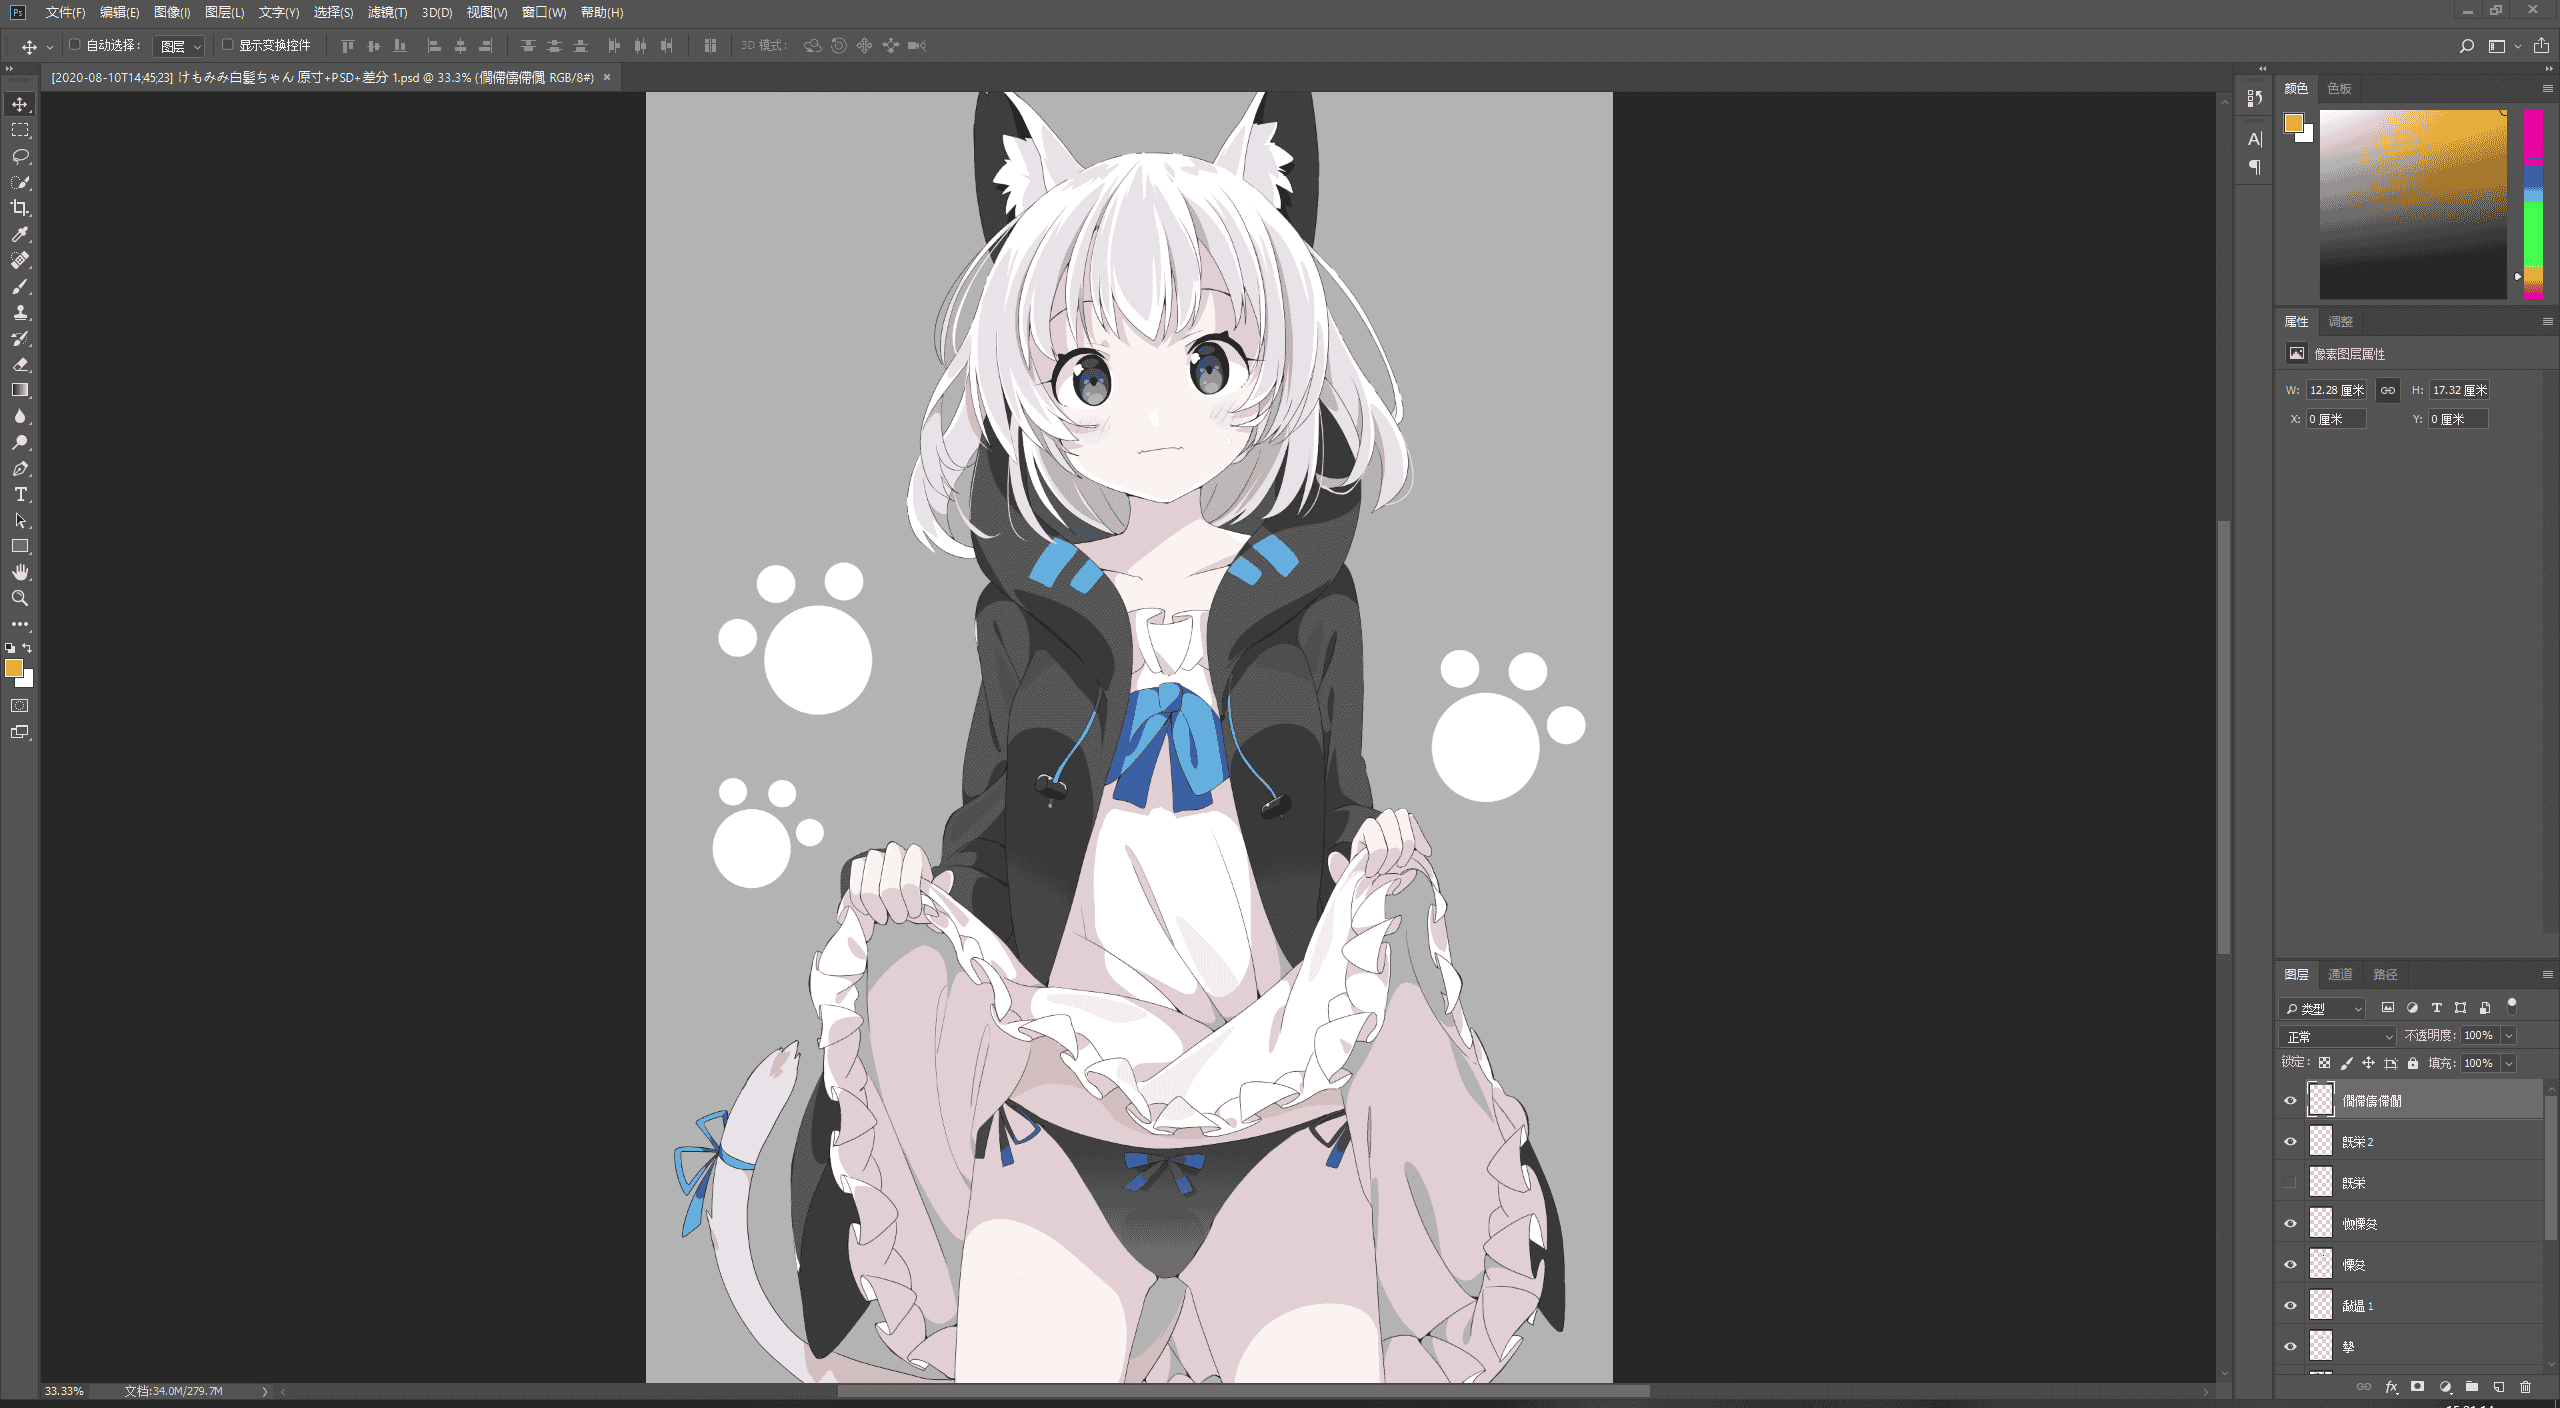This screenshot has width=2560, height=1408.
Task: Delete layer using the trash icon
Action: pos(2525,1387)
